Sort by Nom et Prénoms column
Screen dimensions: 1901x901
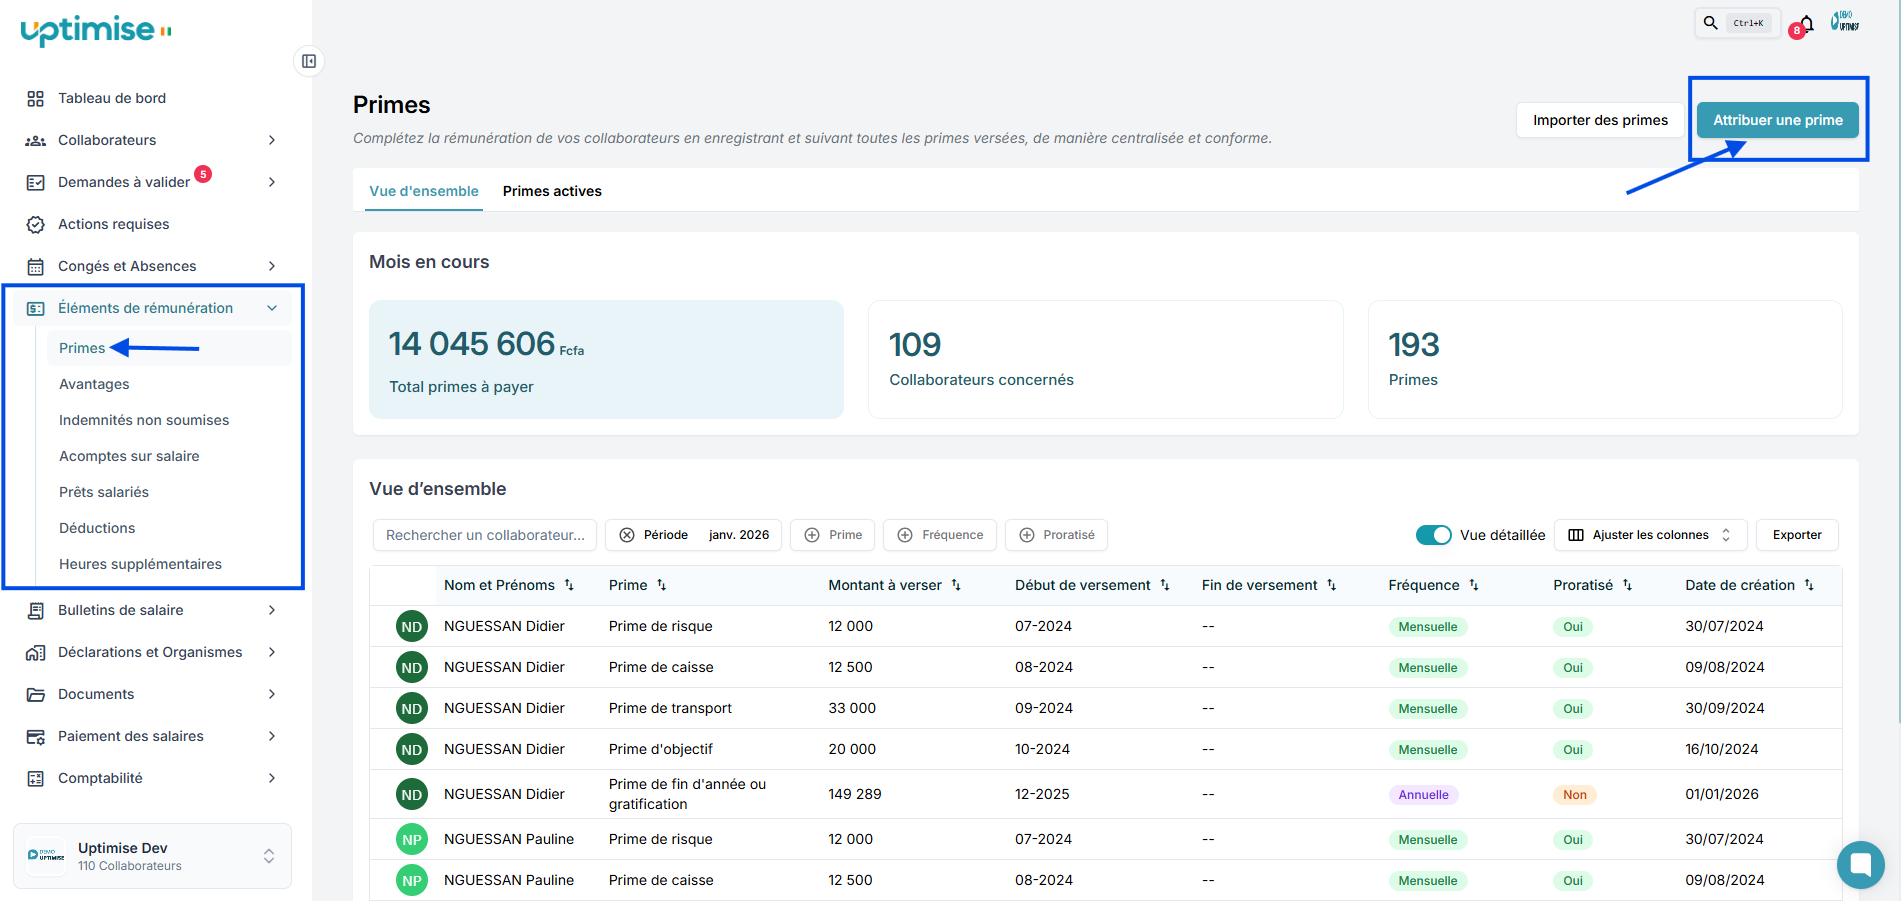coord(569,585)
